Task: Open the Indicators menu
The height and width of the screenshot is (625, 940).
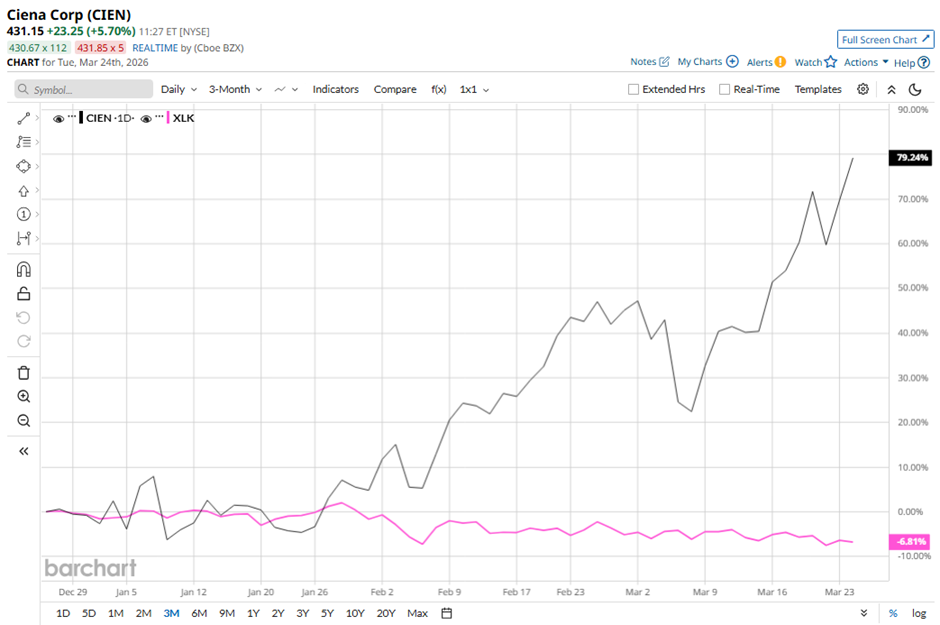Action: 335,89
